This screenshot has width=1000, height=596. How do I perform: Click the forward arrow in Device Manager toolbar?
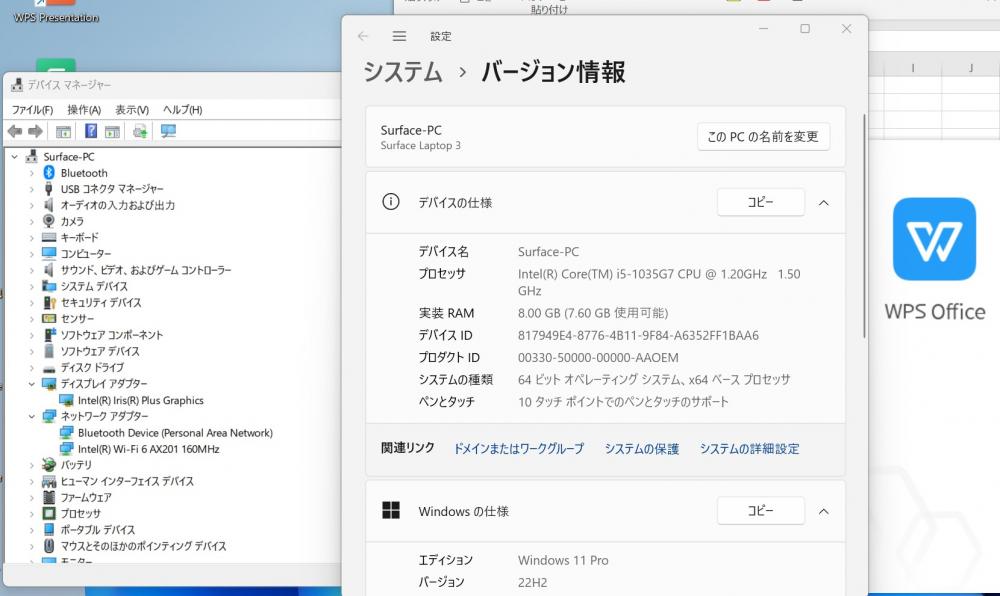[36, 131]
